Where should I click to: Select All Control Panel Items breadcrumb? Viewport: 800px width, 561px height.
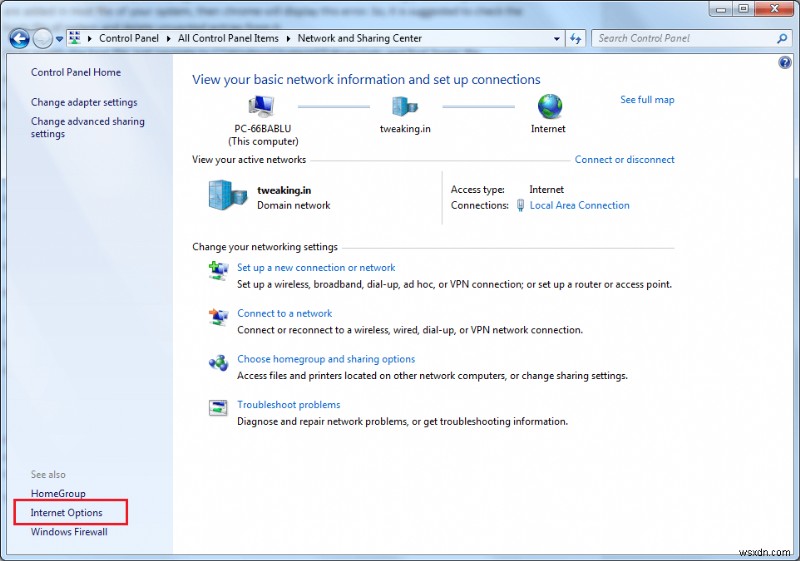228,38
